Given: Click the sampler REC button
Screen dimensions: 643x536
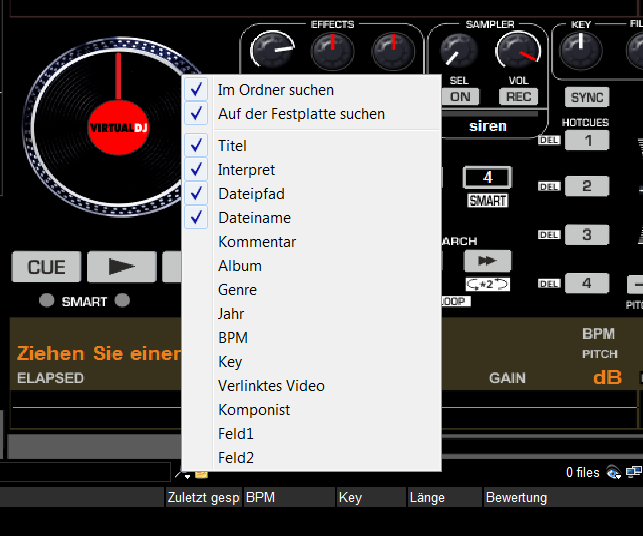Looking at the screenshot, I should click(518, 97).
